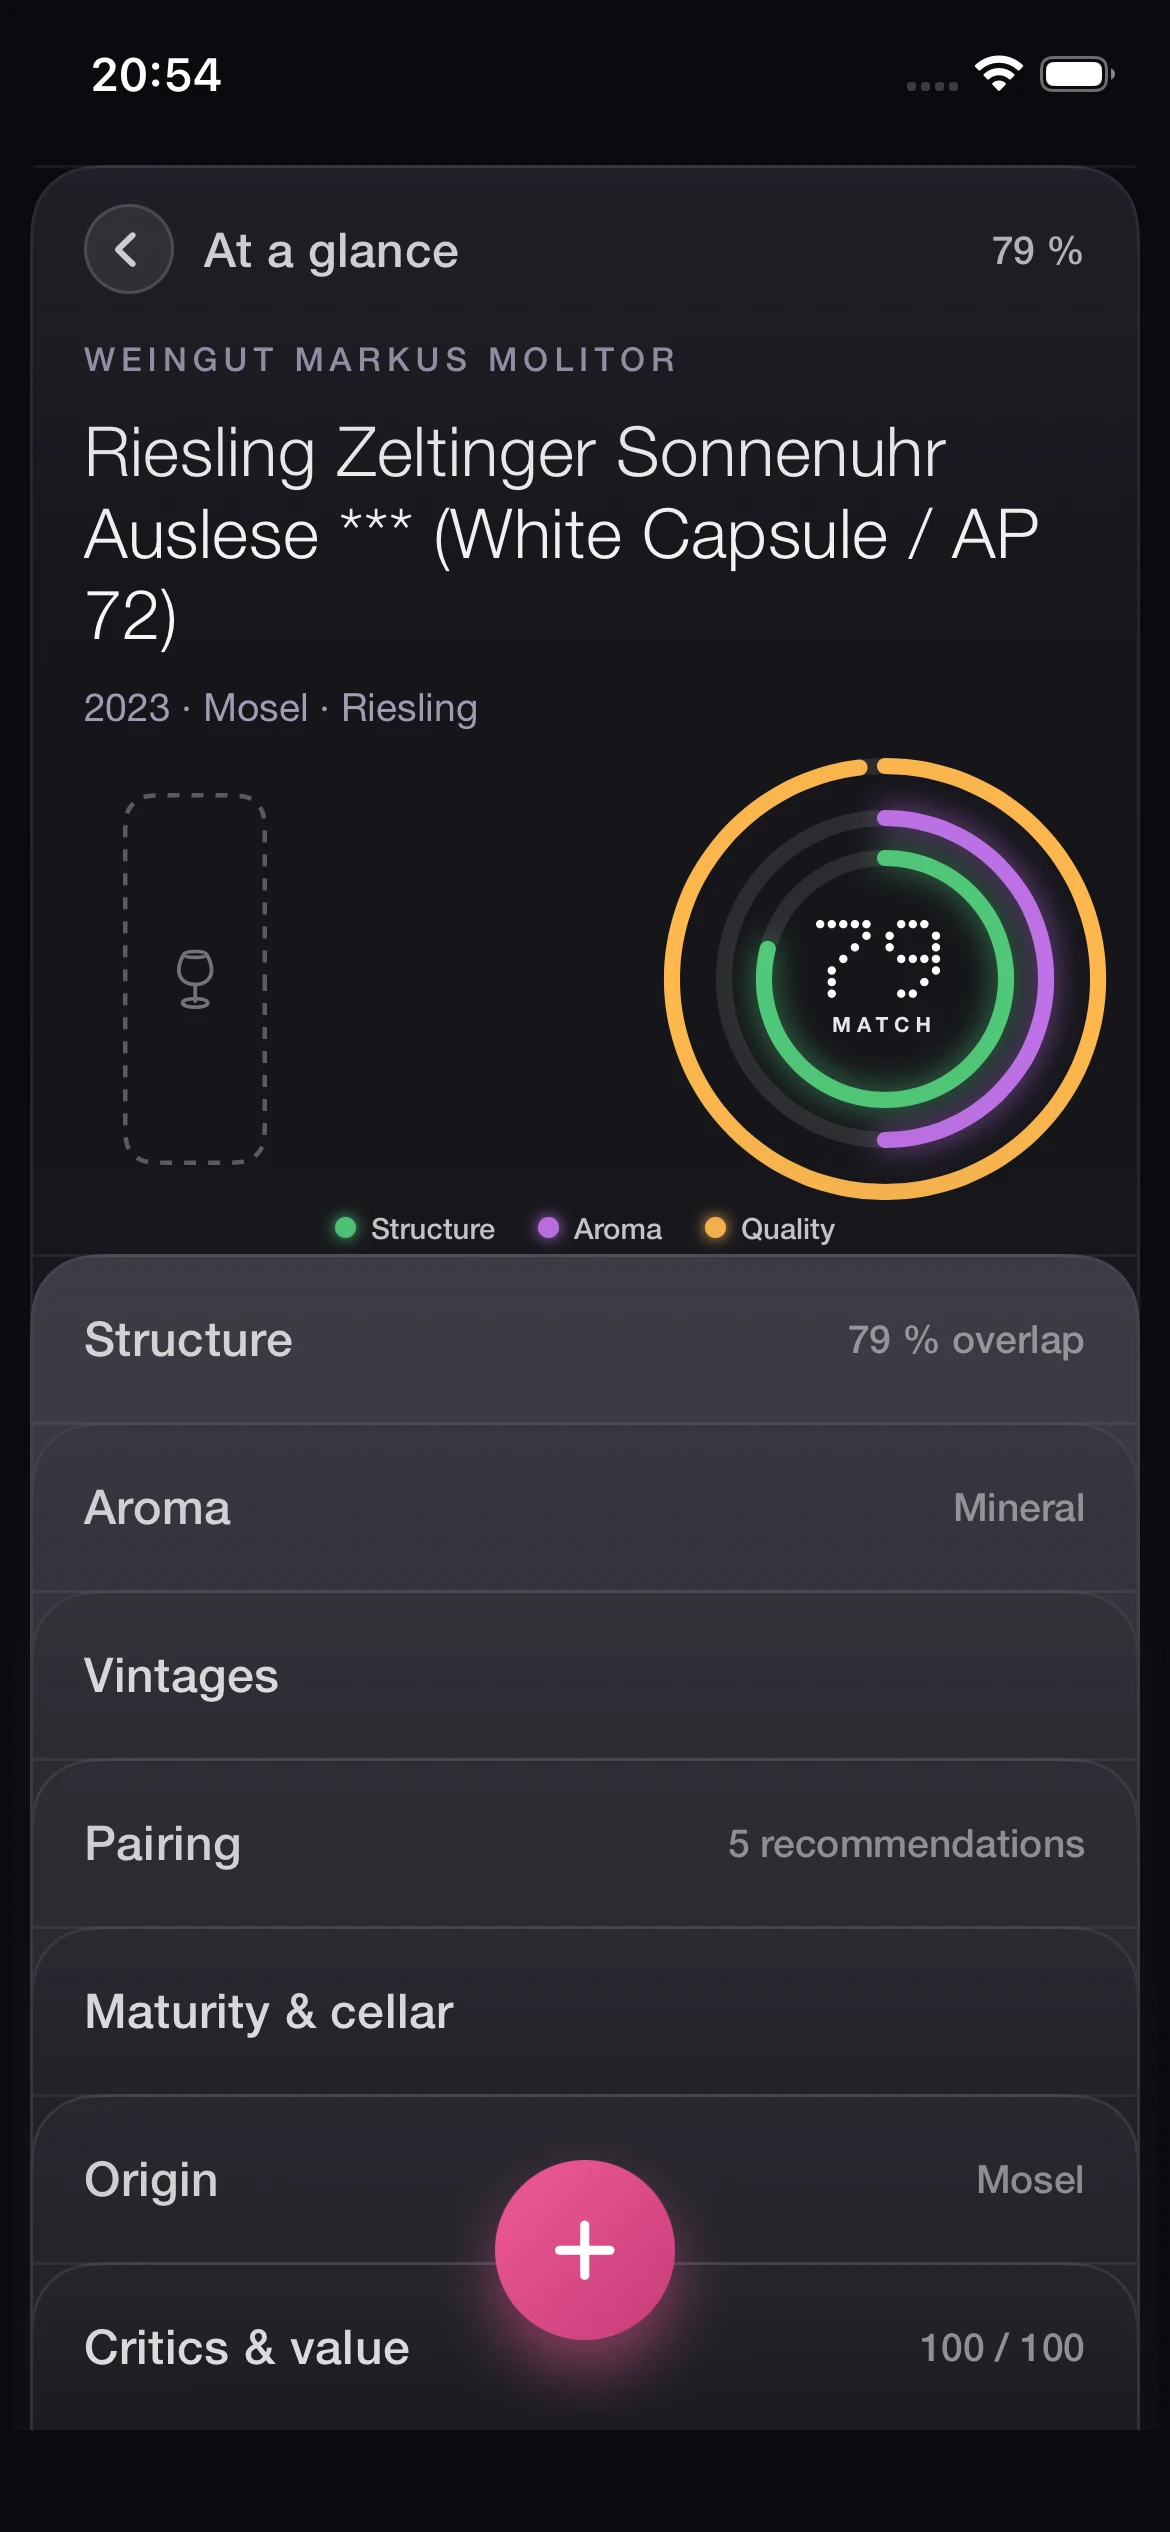Tap the Wi-Fi status icon
Viewport: 1170px width, 2532px height.
[998, 74]
